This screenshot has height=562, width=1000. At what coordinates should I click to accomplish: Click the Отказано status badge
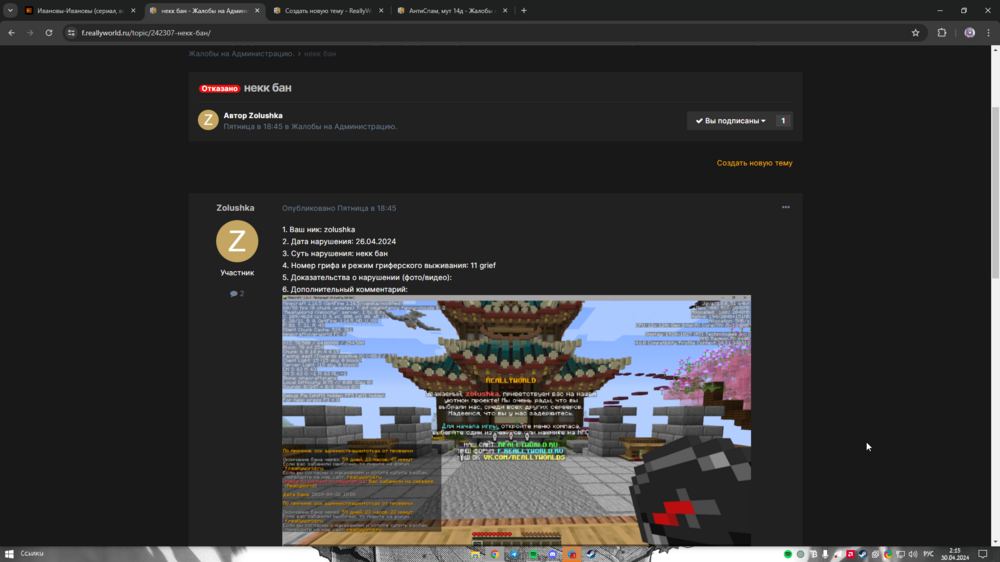[x=219, y=89]
